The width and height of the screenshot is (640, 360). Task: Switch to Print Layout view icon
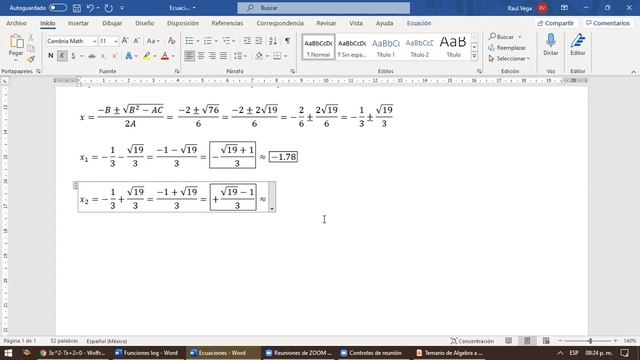pos(527,341)
